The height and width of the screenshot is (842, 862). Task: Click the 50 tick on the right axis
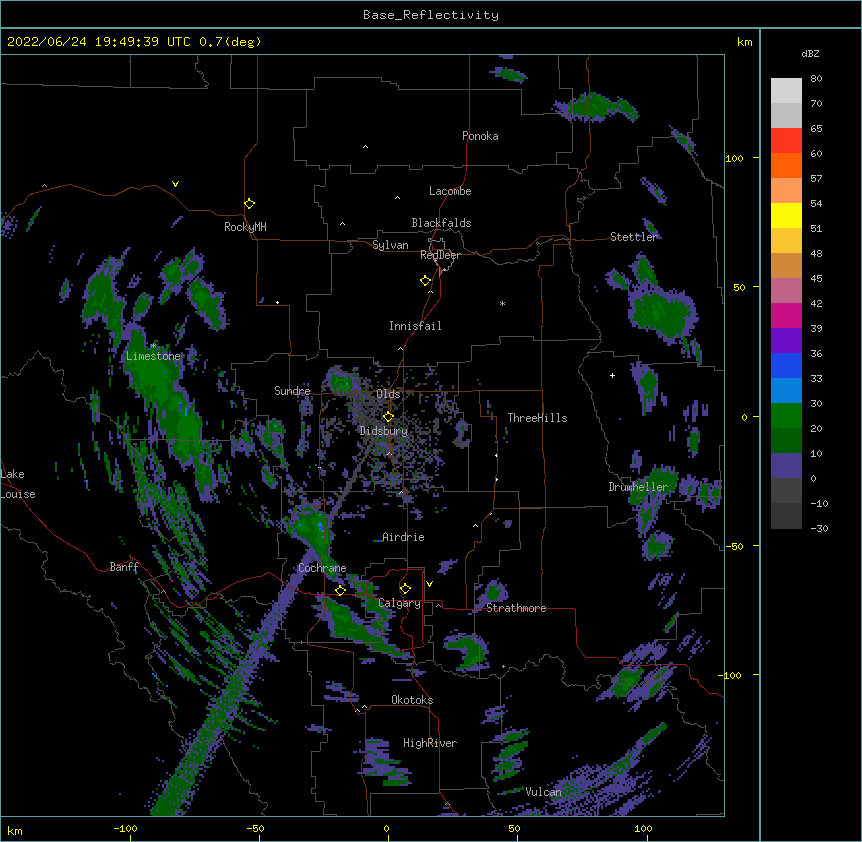tap(739, 287)
